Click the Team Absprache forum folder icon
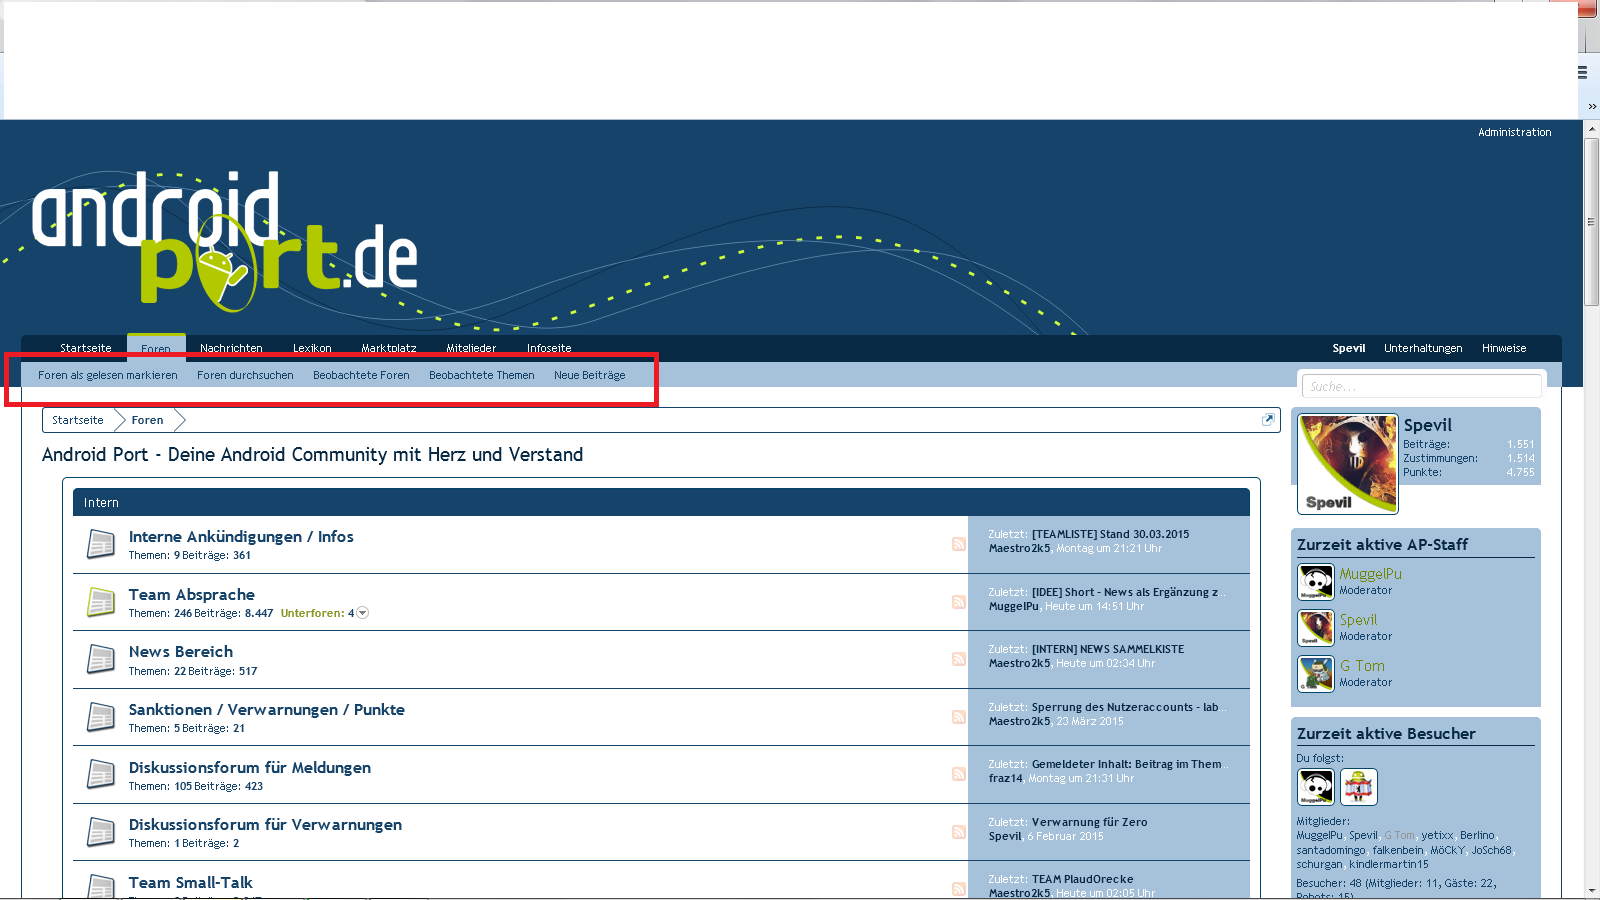 (100, 601)
